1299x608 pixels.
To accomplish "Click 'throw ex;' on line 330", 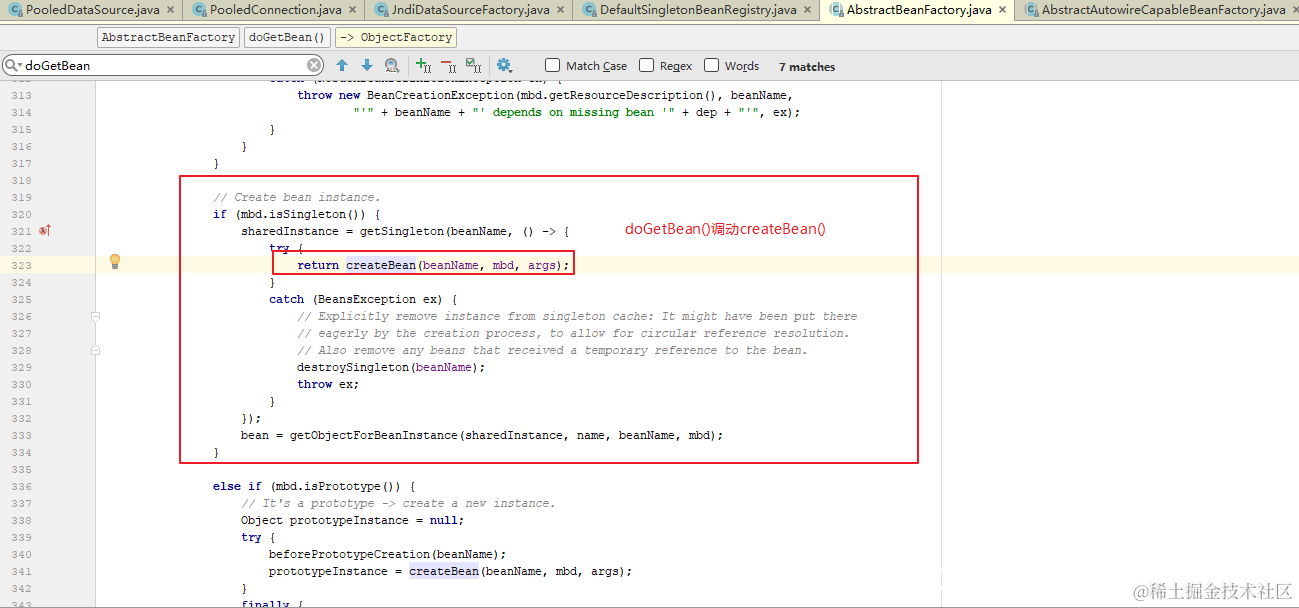I will (x=328, y=384).
